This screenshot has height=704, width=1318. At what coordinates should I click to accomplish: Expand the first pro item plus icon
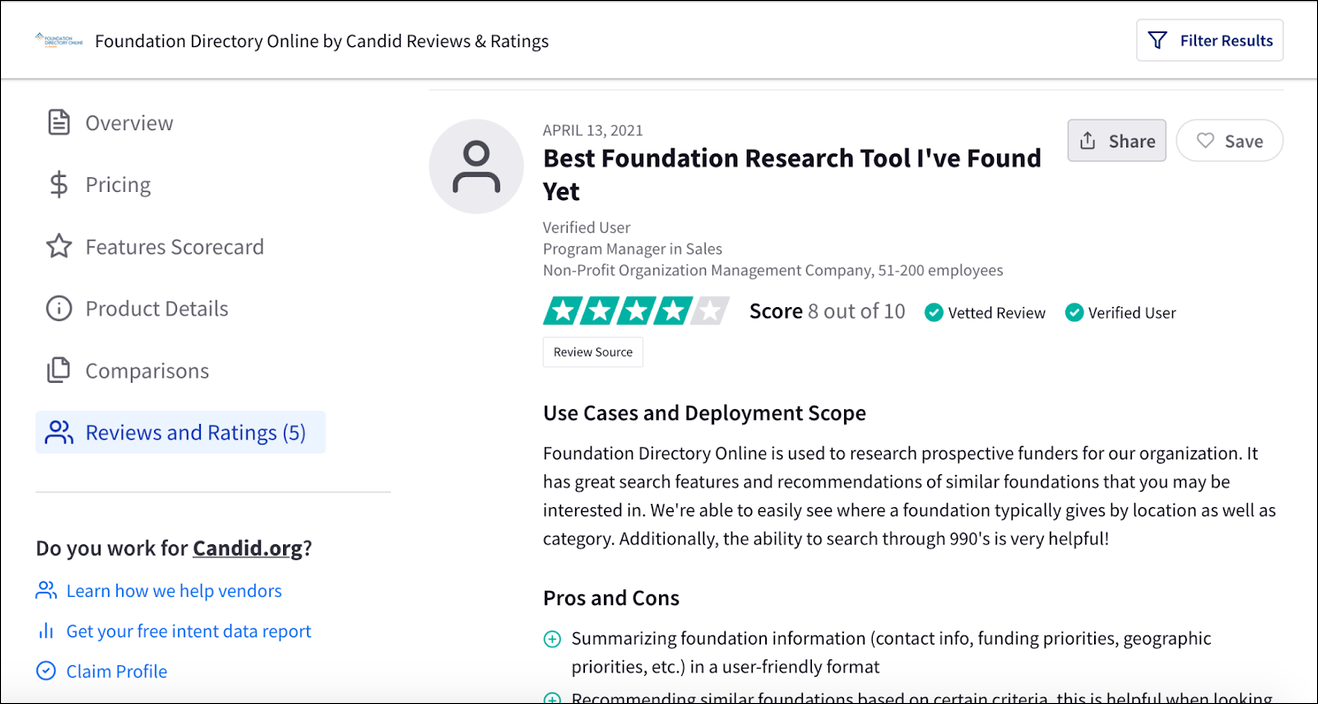point(552,637)
